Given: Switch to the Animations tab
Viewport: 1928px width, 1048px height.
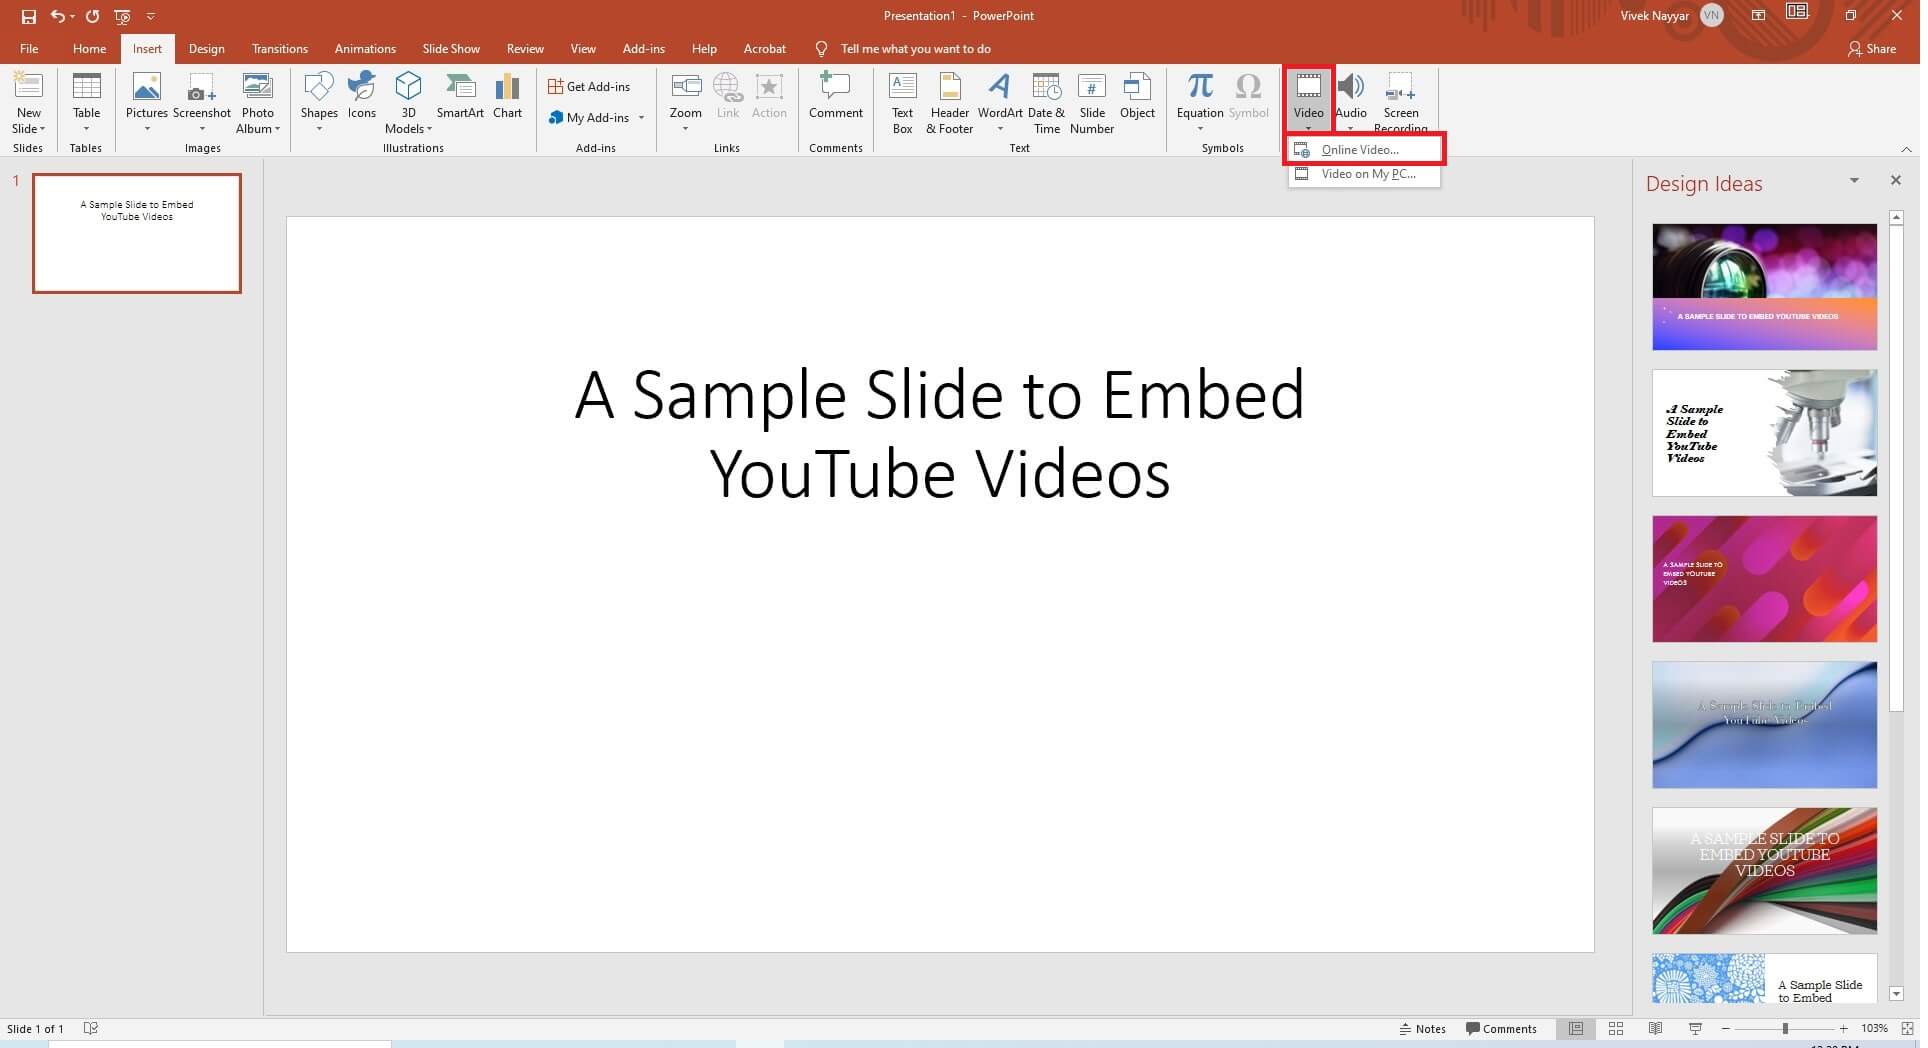Looking at the screenshot, I should click(365, 49).
